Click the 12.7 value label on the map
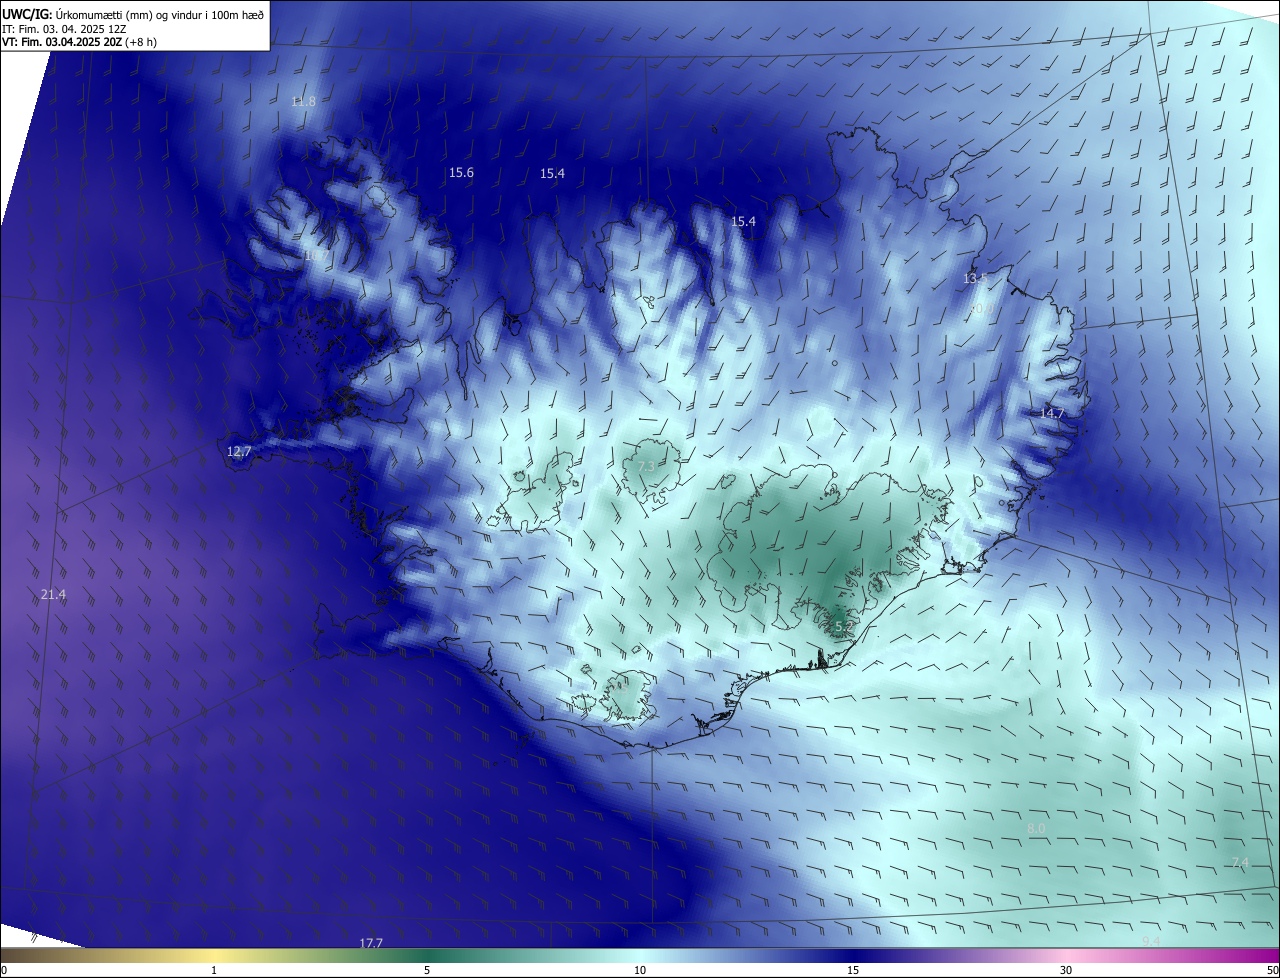The width and height of the screenshot is (1280, 978). pyautogui.click(x=239, y=452)
